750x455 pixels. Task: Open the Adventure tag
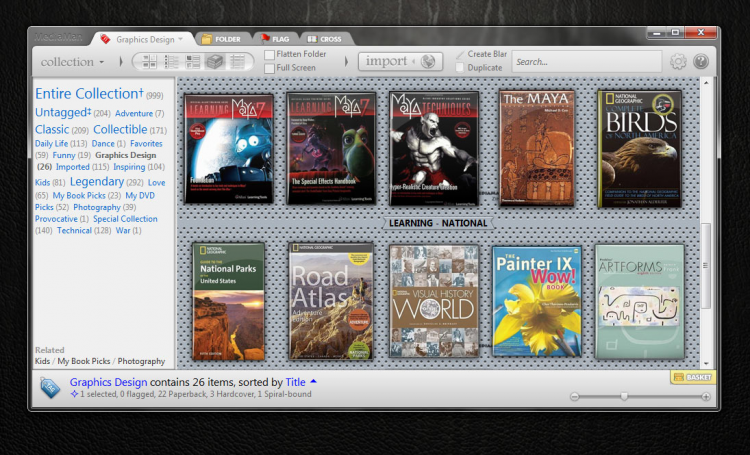133,113
